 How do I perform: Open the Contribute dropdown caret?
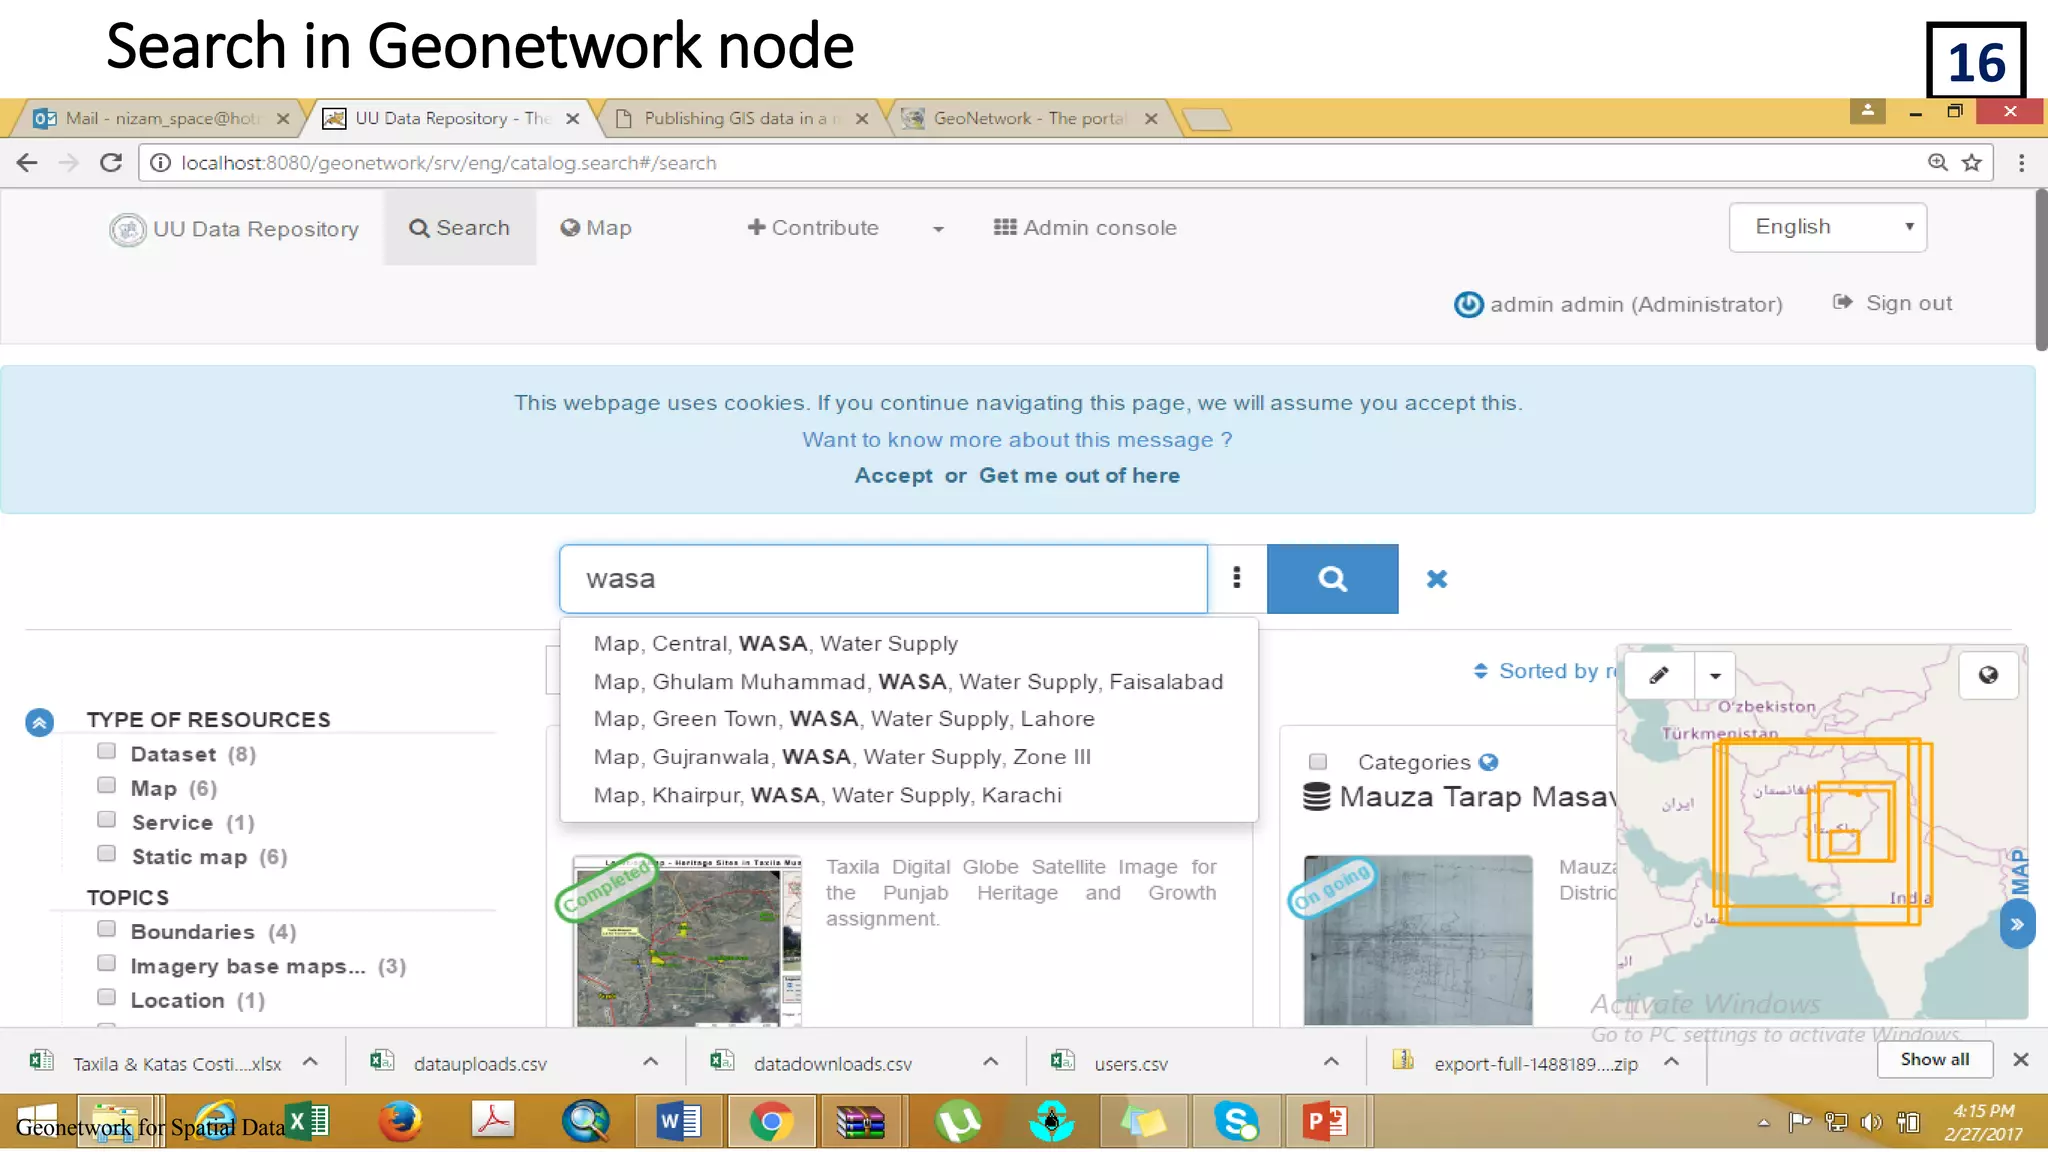[938, 229]
